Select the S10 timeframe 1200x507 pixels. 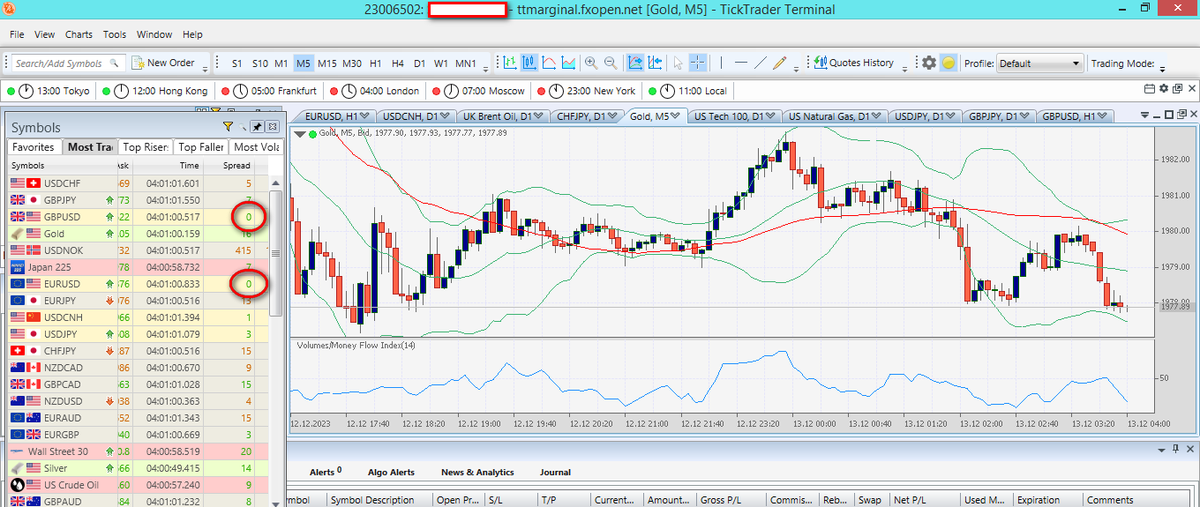pyautogui.click(x=259, y=63)
